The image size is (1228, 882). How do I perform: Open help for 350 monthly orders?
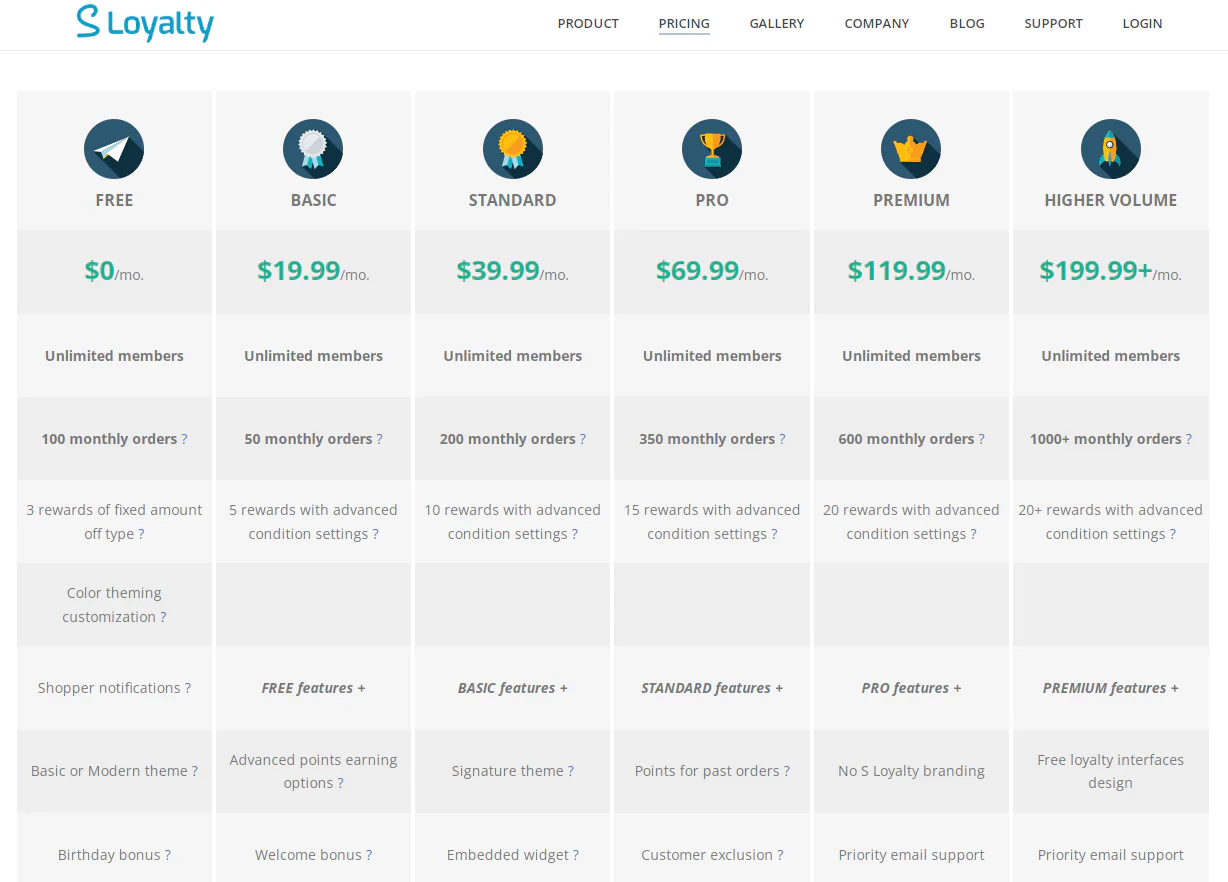[x=782, y=439]
